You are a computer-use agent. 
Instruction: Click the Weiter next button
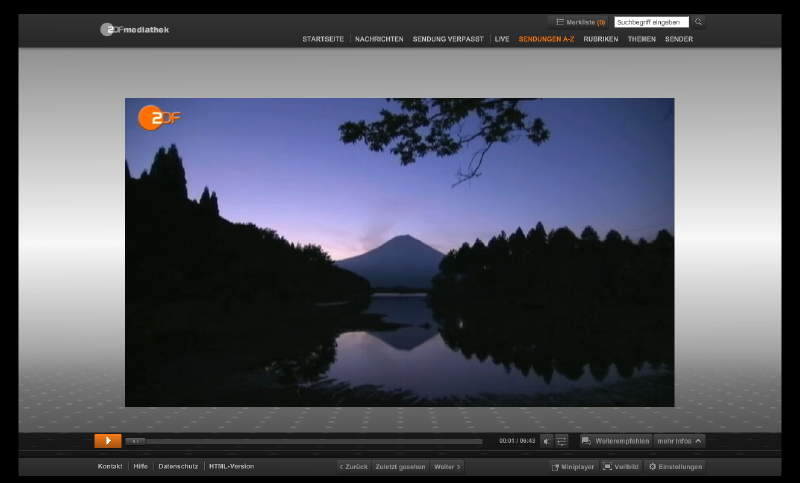pos(447,467)
